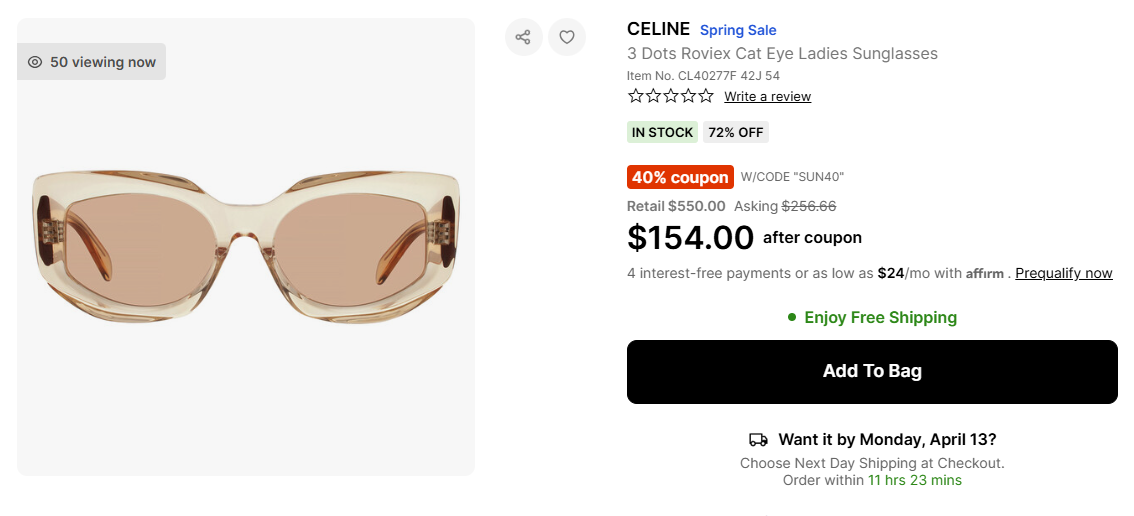Click the sunglasses product image

246,245
